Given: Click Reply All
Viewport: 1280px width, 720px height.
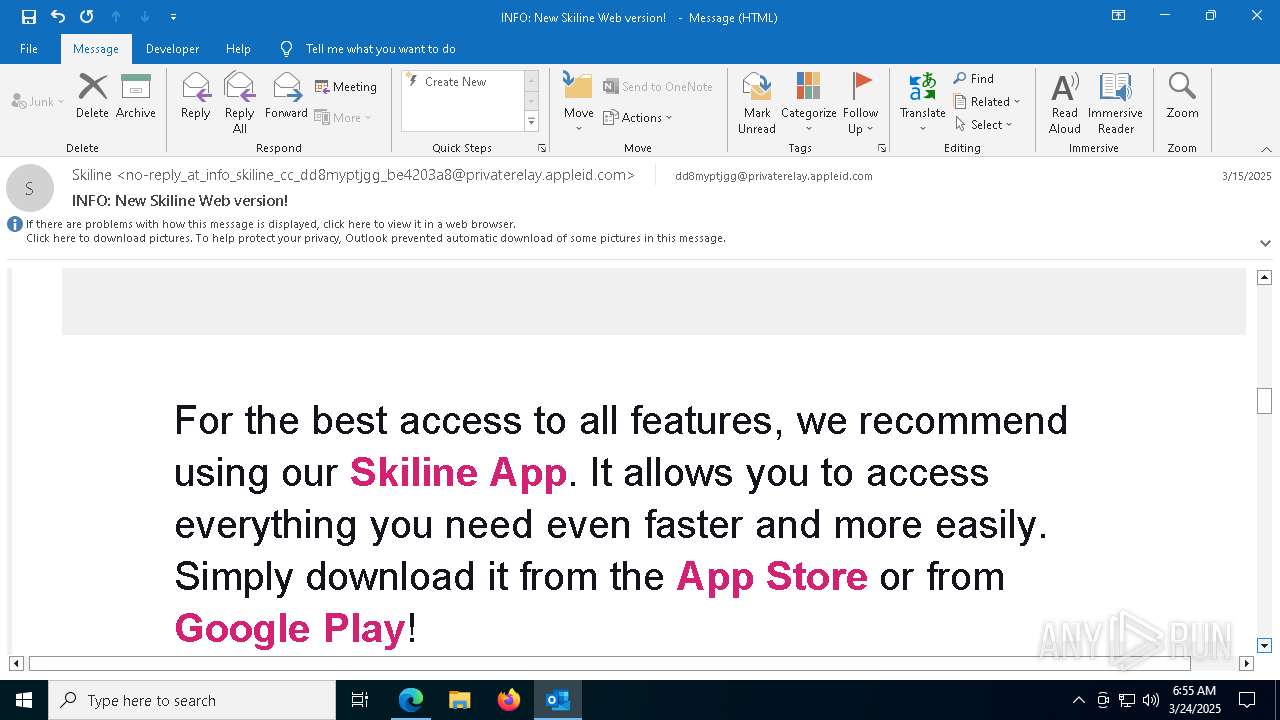Looking at the screenshot, I should click(240, 103).
